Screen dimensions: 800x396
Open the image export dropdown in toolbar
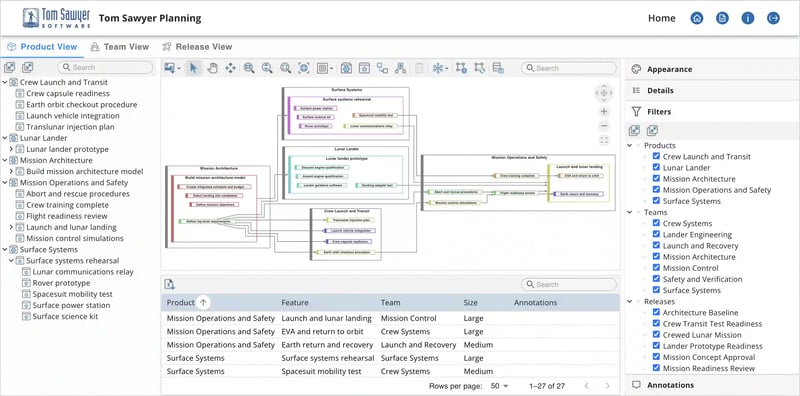point(172,68)
